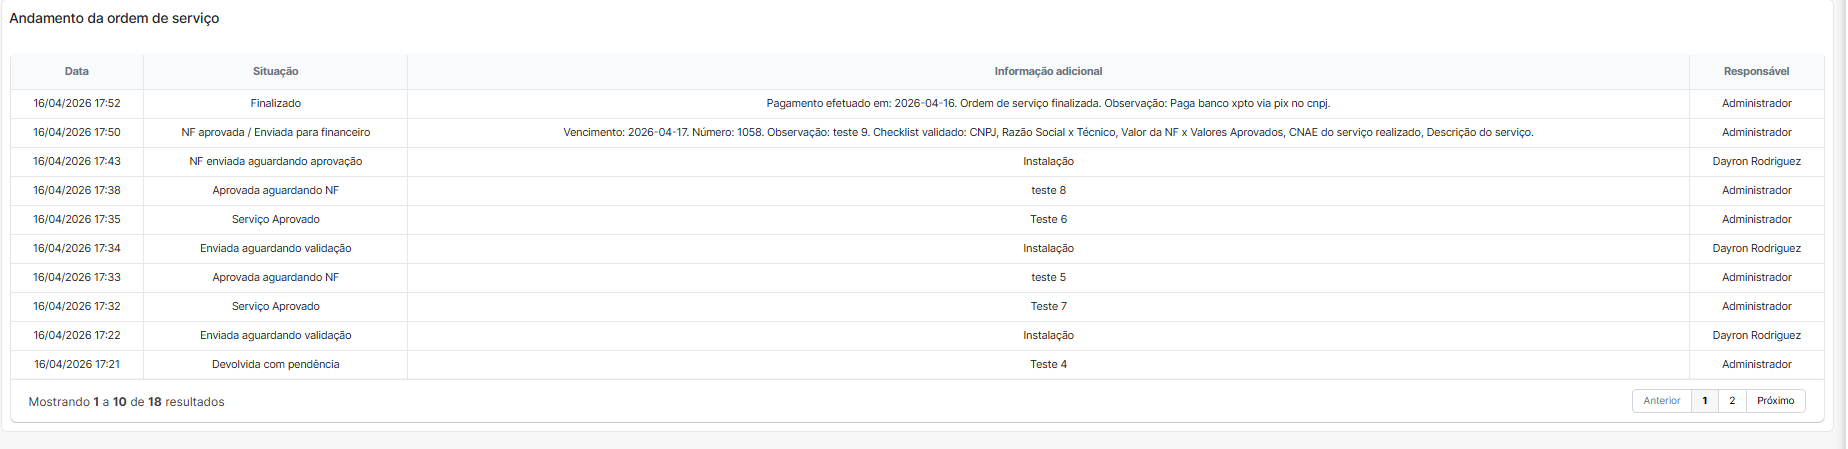Click the teste 8 information cell
Viewport: 1848px width, 449px height.
coord(1048,191)
